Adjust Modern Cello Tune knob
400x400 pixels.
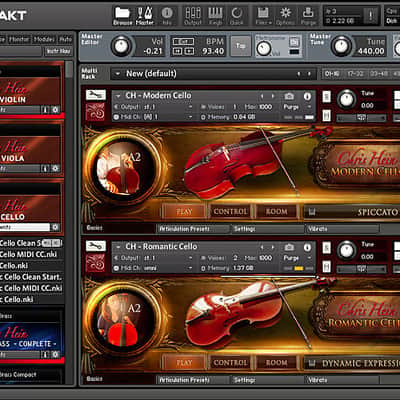[346, 99]
